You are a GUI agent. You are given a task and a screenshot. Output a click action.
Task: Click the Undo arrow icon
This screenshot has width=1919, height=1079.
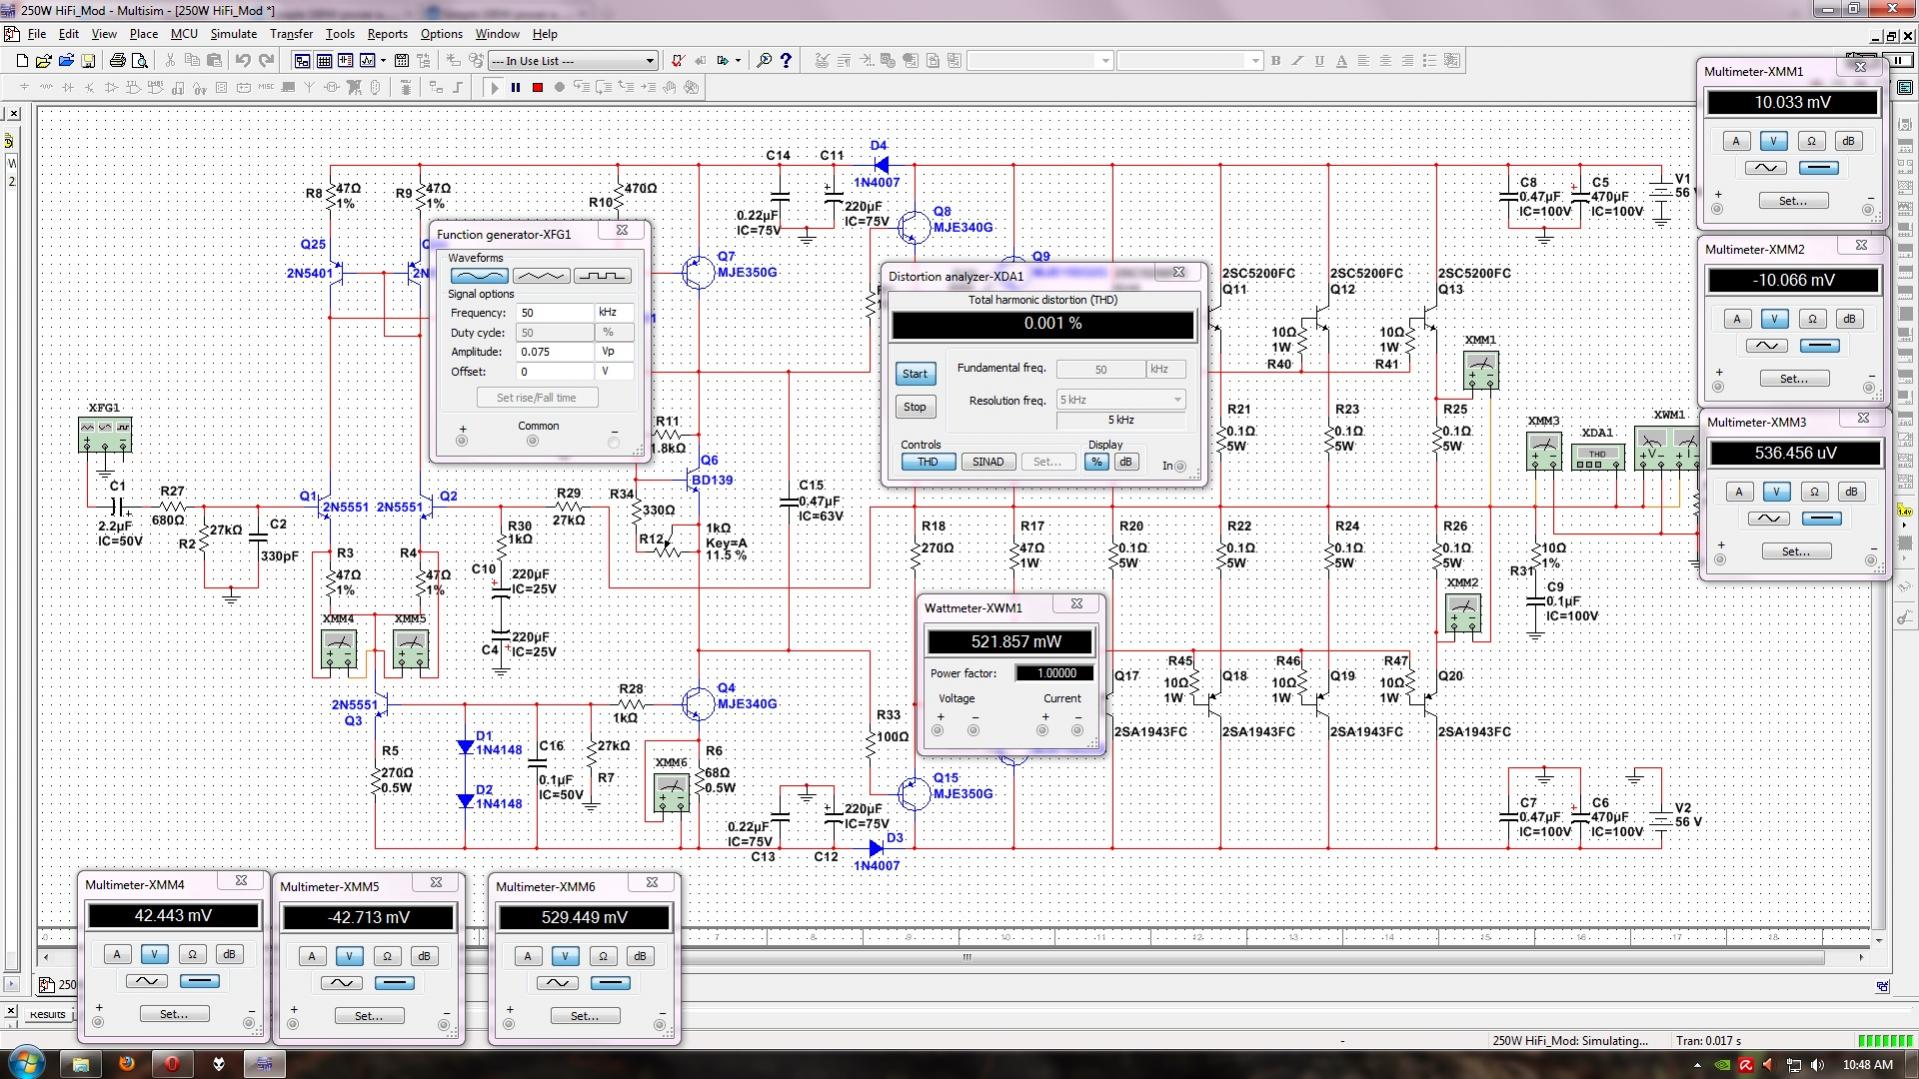[243, 61]
